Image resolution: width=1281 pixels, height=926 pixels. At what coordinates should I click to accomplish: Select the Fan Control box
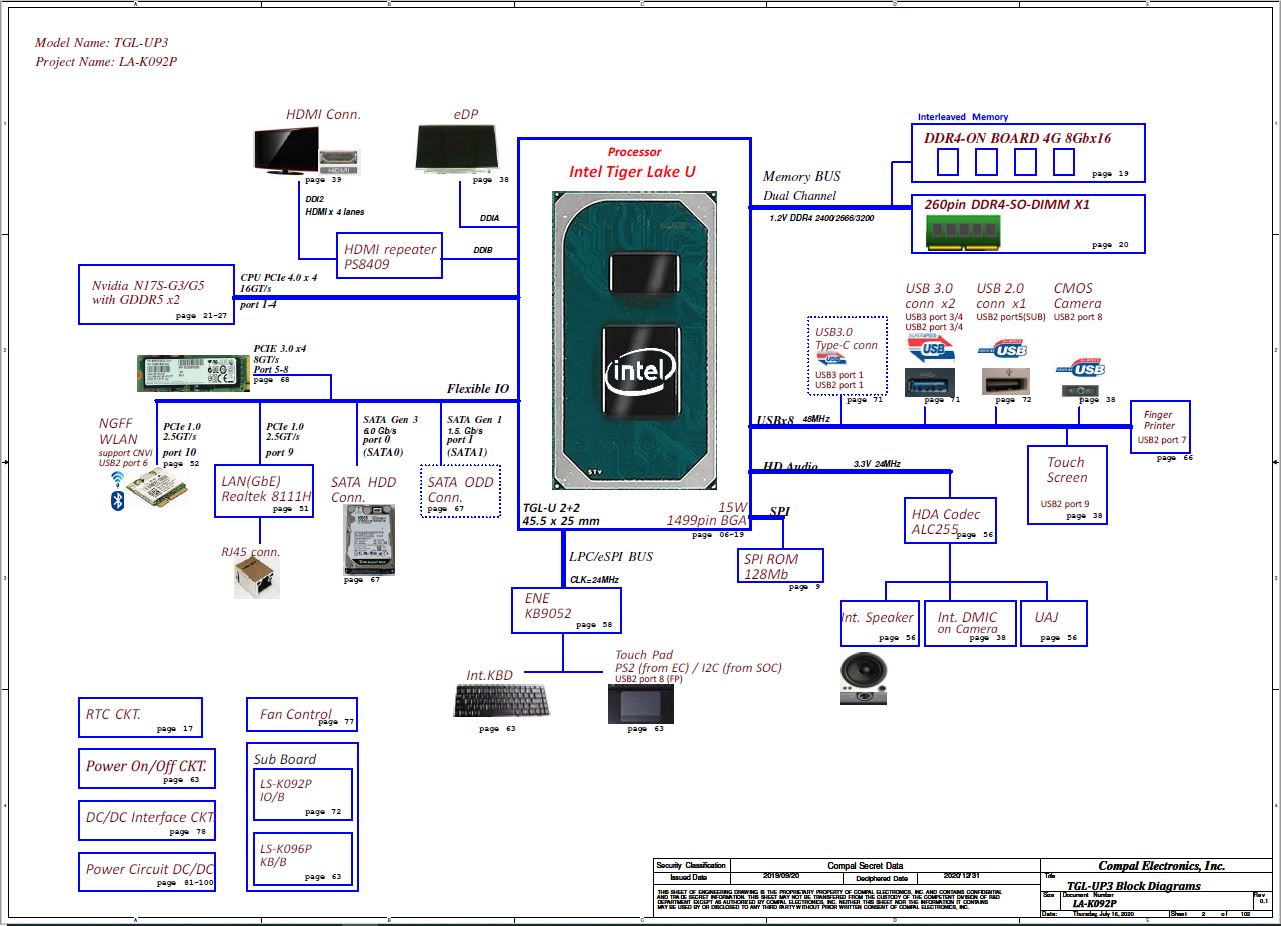click(301, 714)
